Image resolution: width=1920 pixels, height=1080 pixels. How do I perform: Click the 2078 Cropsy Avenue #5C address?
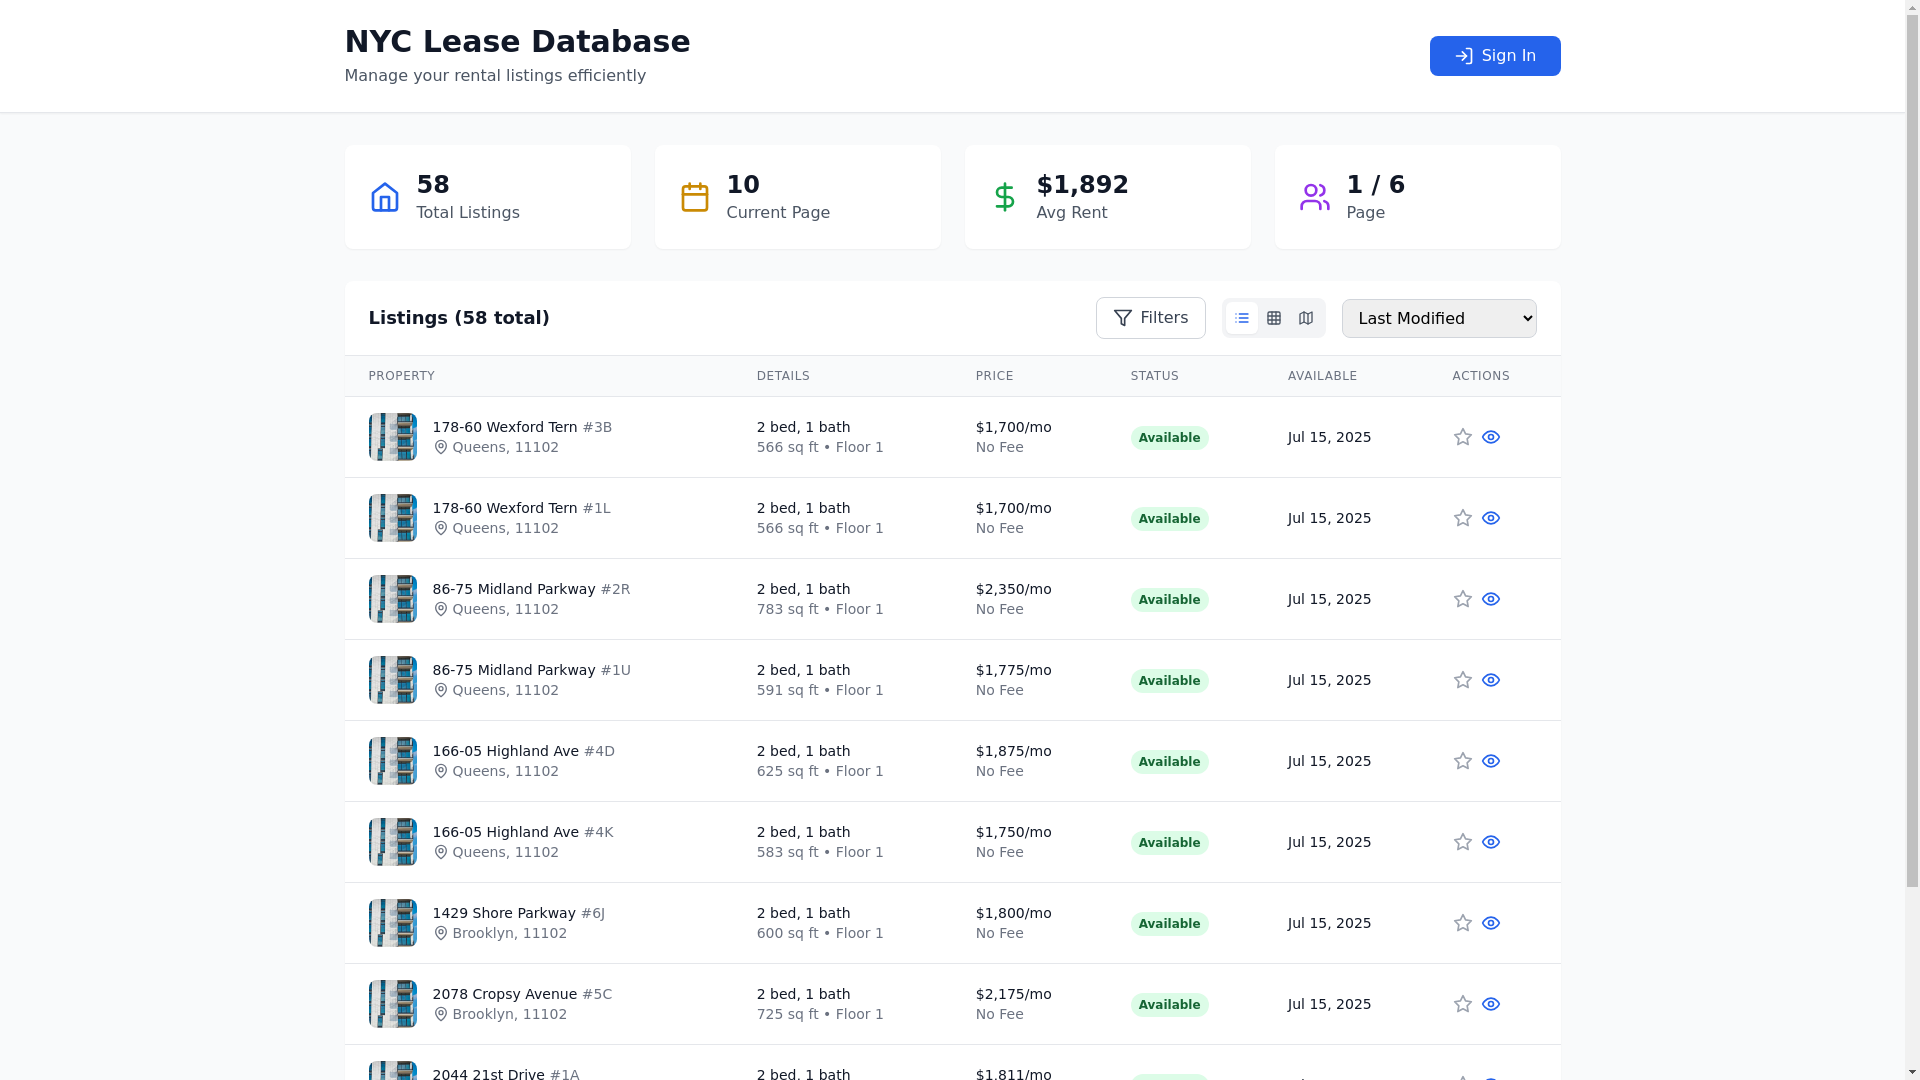click(522, 994)
